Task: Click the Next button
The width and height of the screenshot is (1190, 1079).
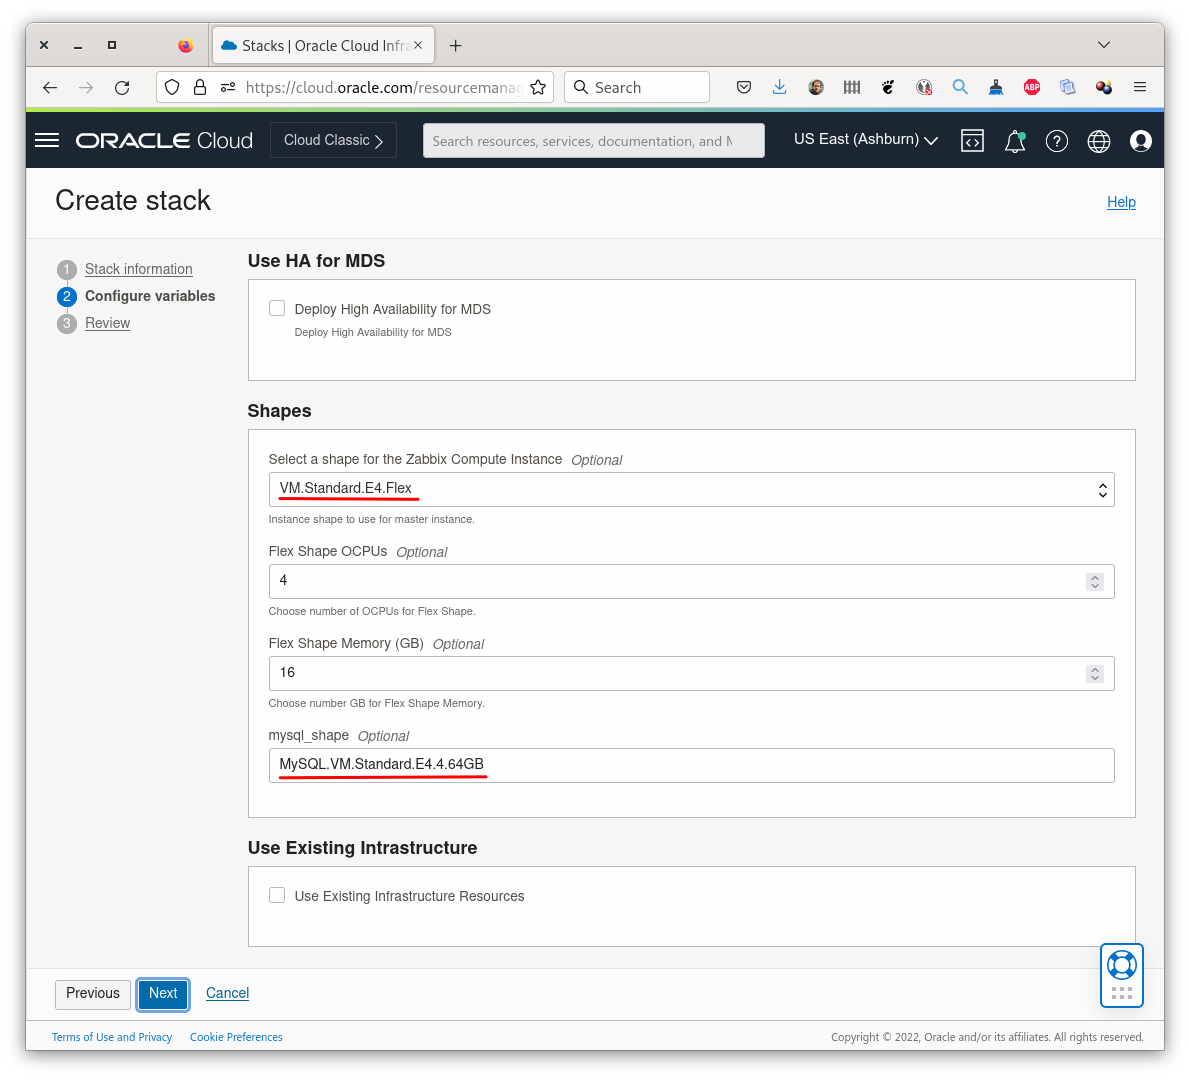Action: click(x=162, y=994)
